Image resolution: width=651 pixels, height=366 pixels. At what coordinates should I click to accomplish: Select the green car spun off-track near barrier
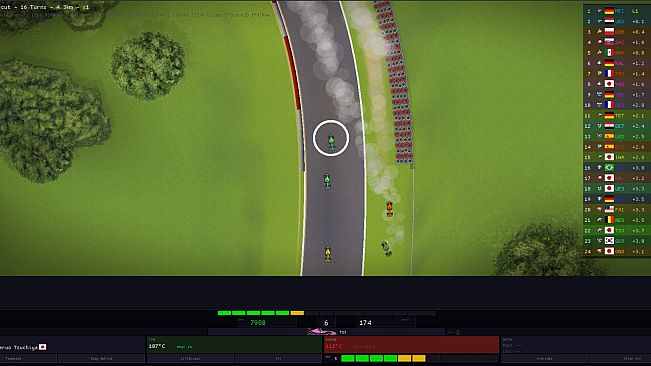click(386, 248)
